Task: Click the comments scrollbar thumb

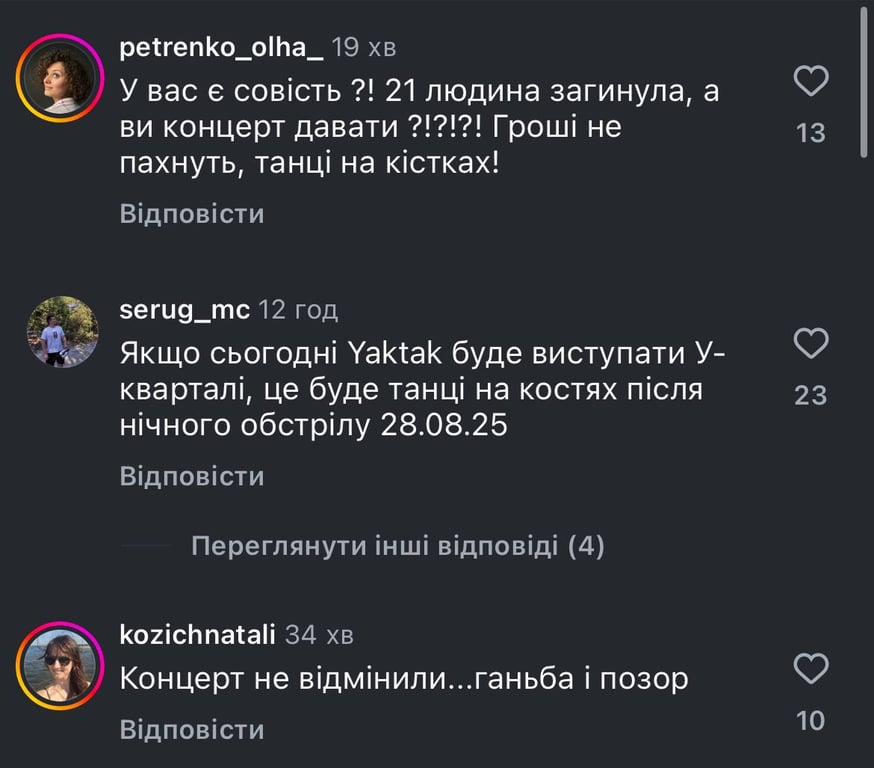Action: 865,80
